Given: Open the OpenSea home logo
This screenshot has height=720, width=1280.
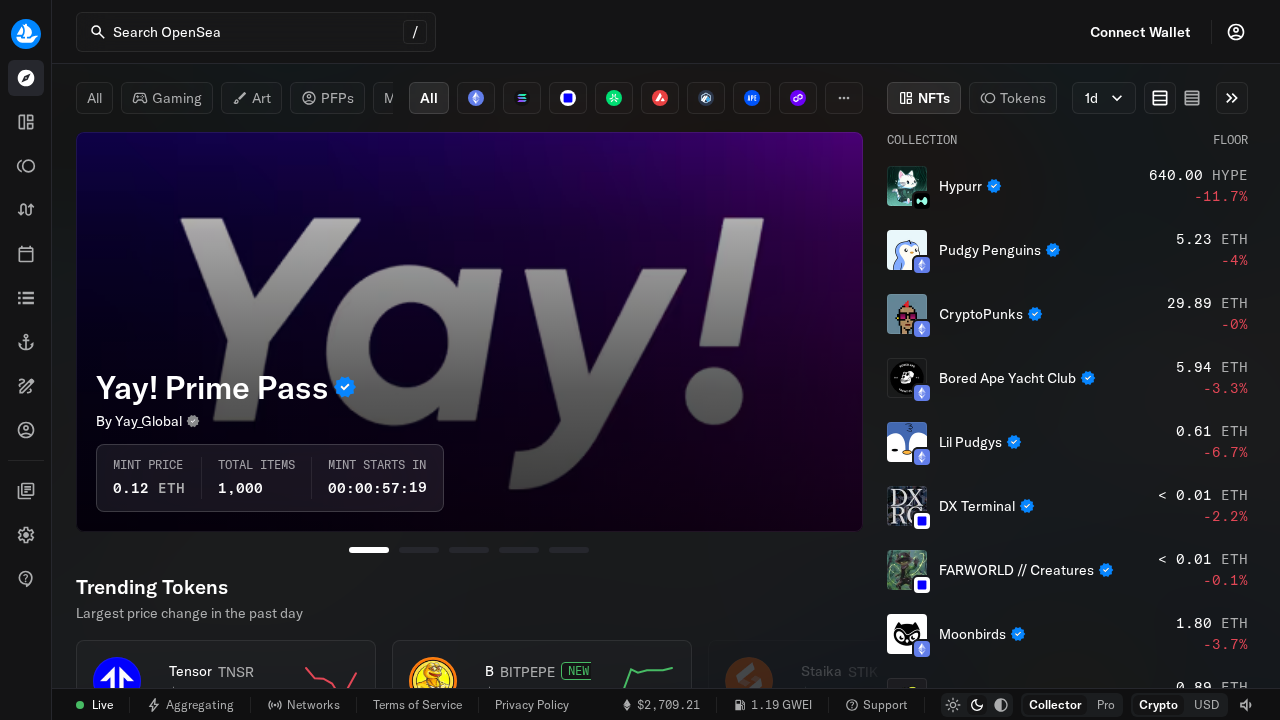Looking at the screenshot, I should [x=26, y=33].
